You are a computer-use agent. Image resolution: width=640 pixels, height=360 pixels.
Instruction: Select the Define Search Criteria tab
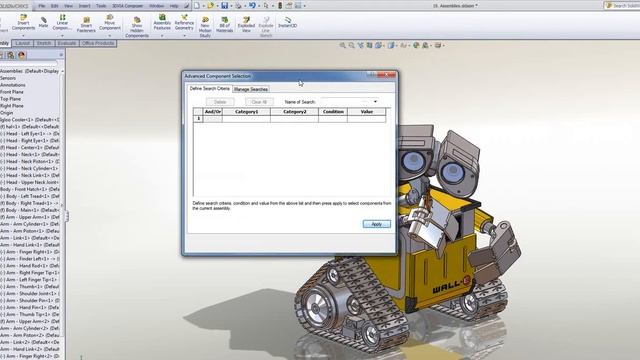[209, 89]
